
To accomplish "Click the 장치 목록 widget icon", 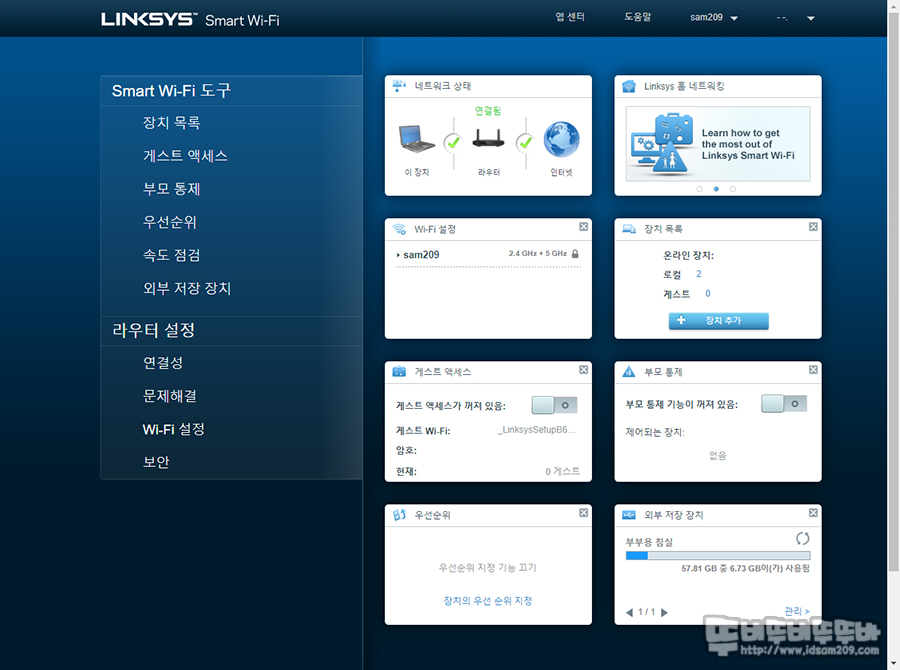I will tap(629, 229).
